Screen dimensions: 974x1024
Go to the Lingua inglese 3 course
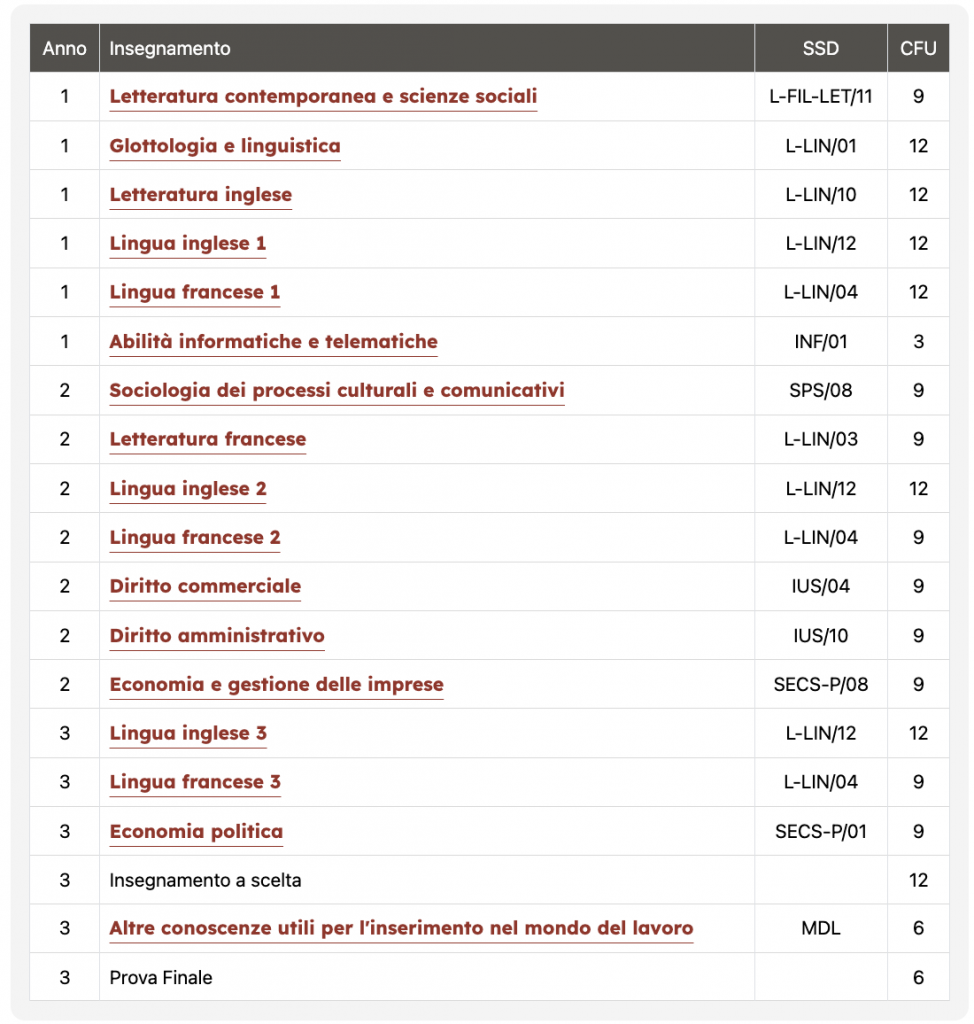188,734
